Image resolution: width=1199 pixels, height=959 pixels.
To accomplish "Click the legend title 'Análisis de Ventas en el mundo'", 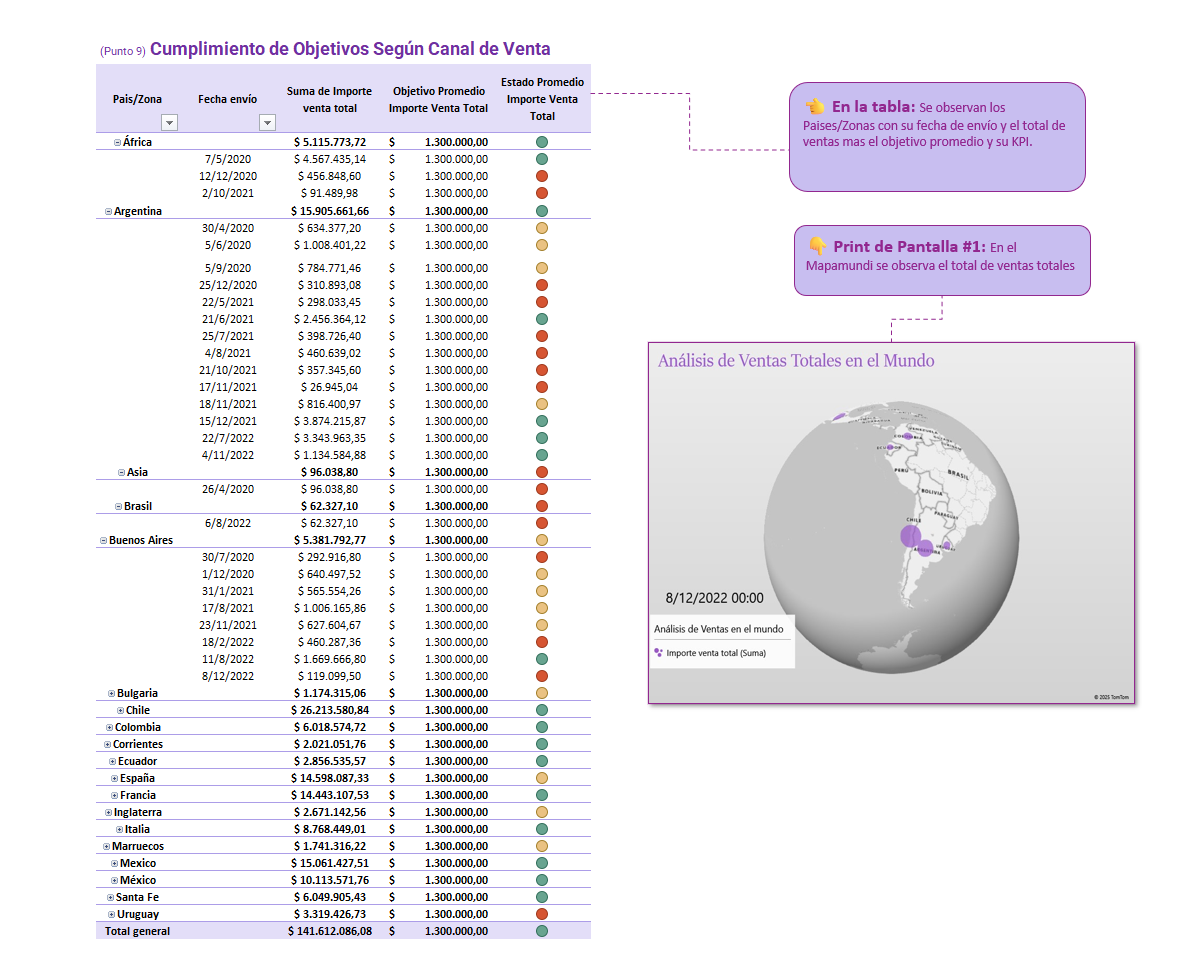I will [x=719, y=629].
